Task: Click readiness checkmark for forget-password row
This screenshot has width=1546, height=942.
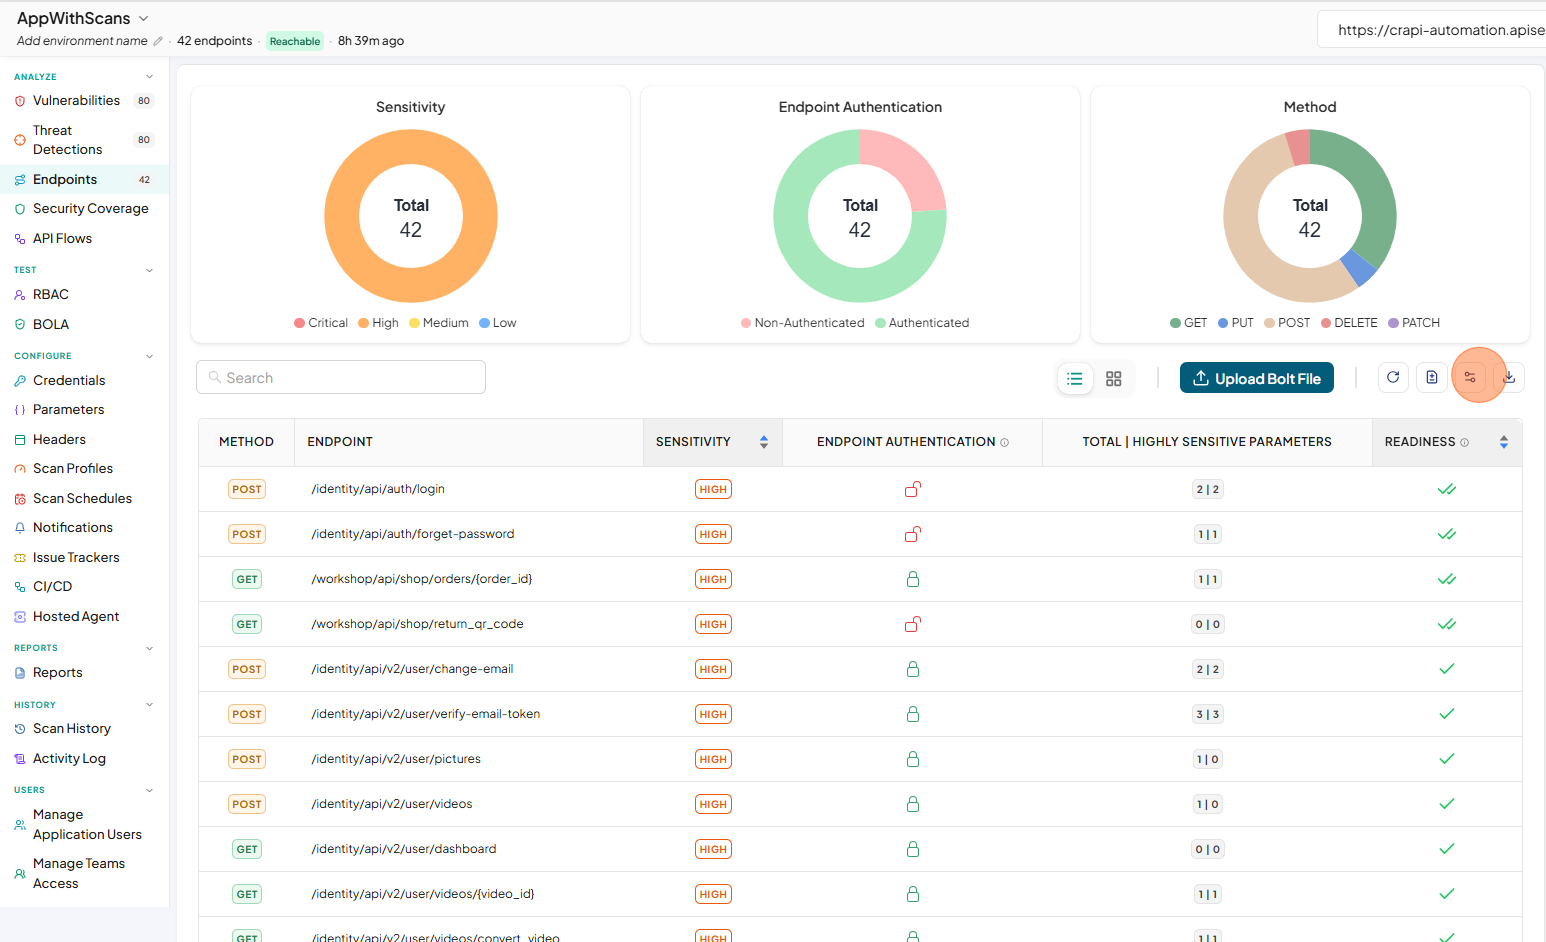Action: pos(1447,534)
